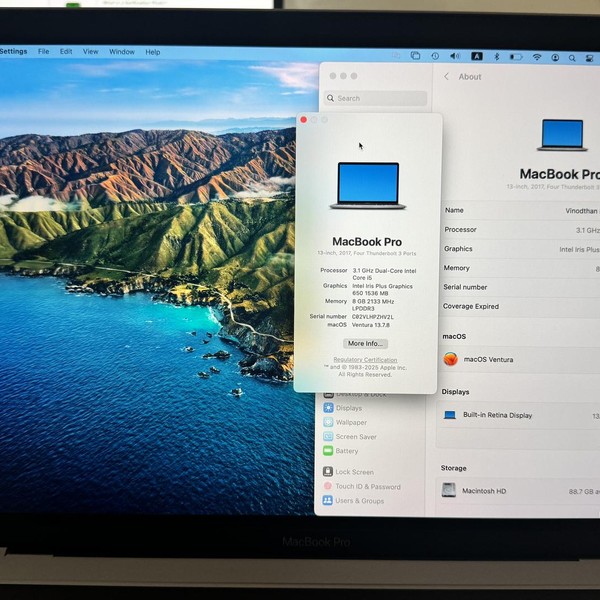Click 'Ventura 13.7.8' macOS version text
Viewport: 600px width, 600px height.
[371, 325]
